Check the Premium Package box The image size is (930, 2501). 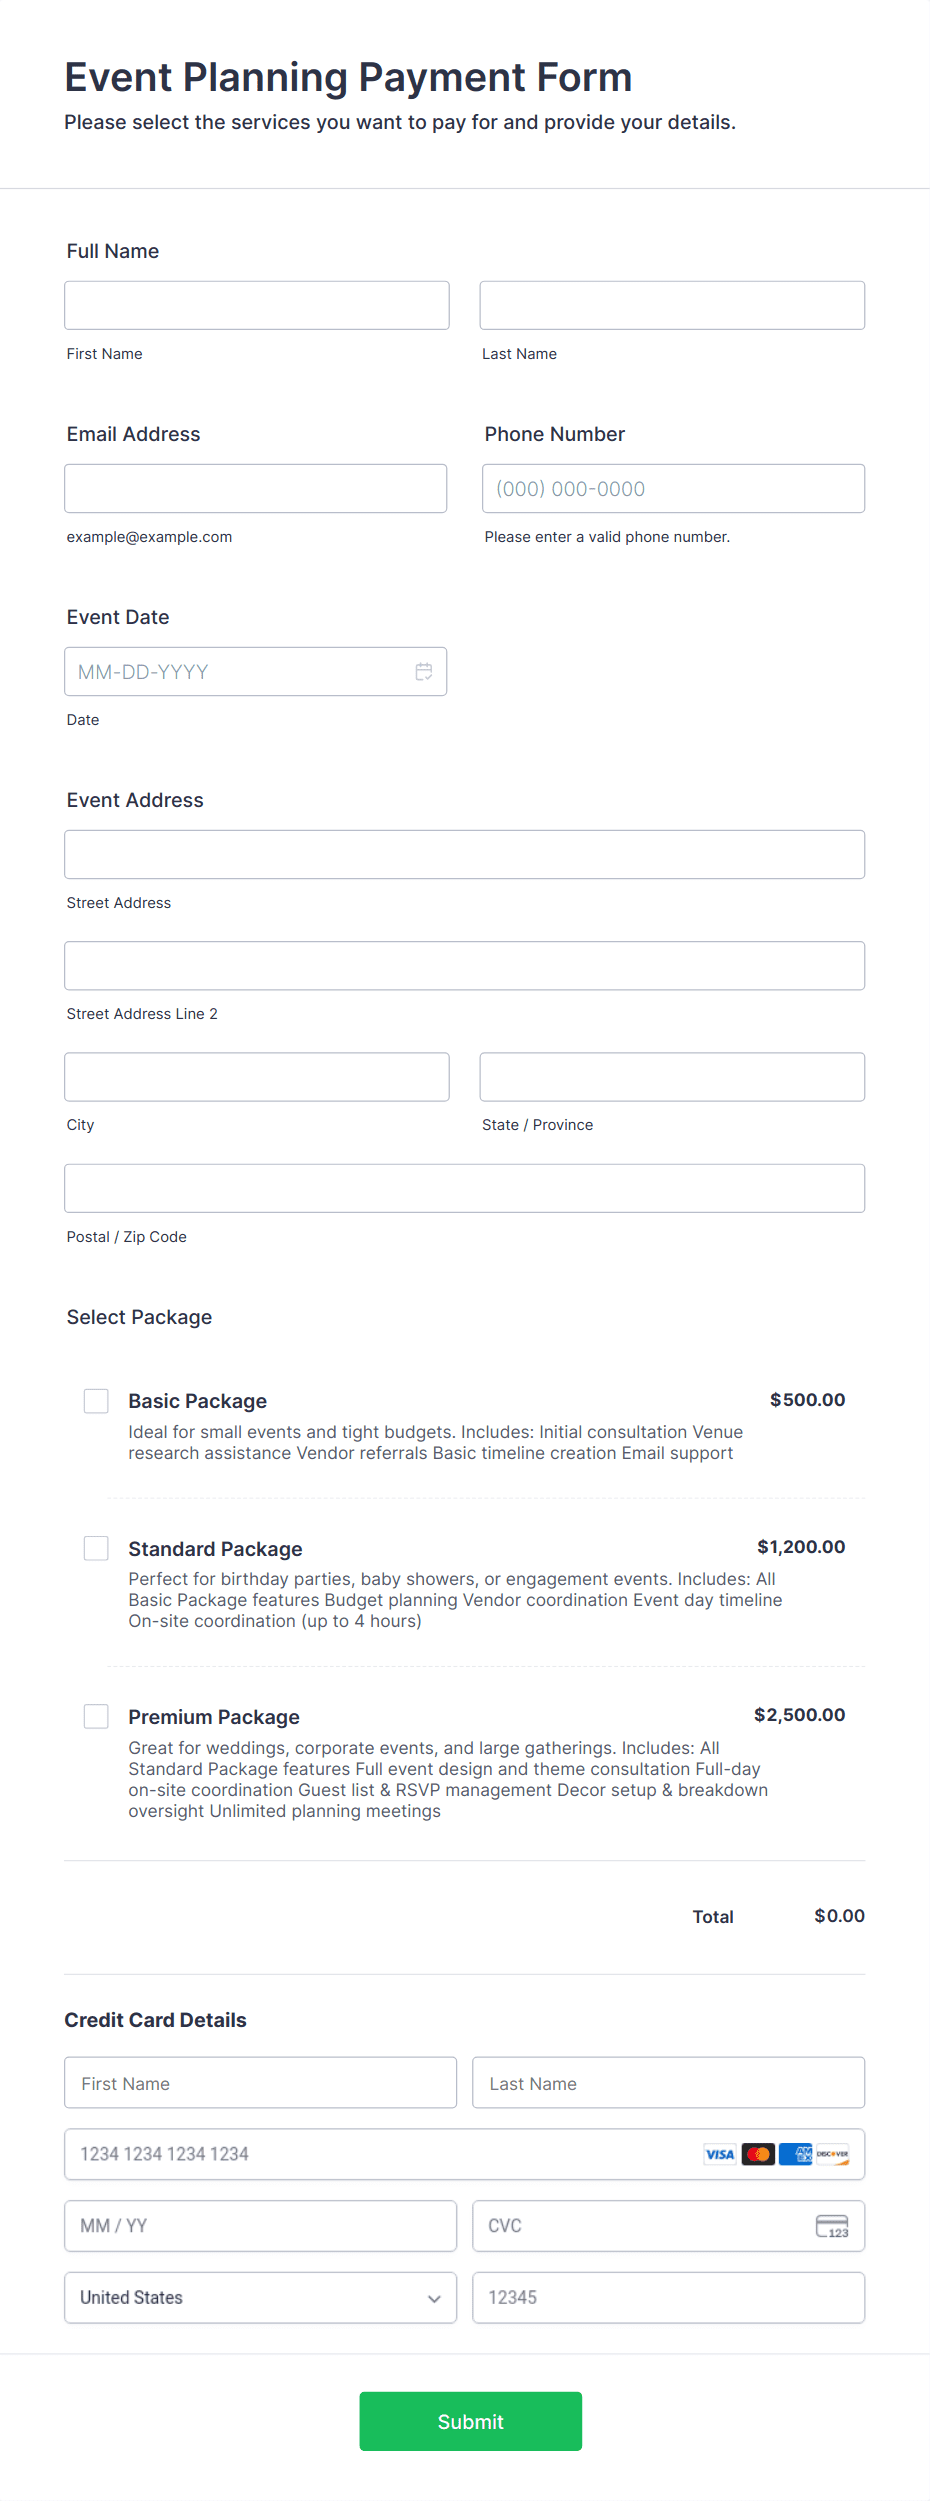pos(96,1716)
